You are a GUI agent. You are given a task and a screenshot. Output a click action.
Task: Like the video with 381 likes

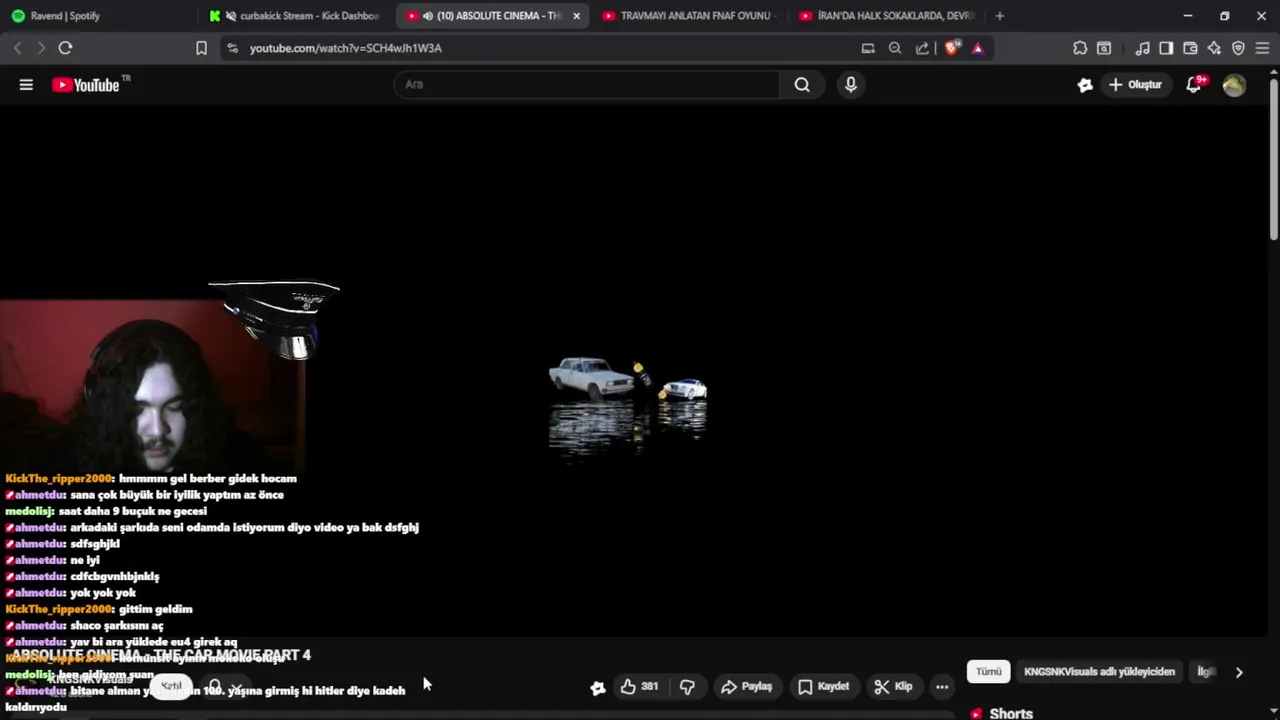[x=638, y=687]
